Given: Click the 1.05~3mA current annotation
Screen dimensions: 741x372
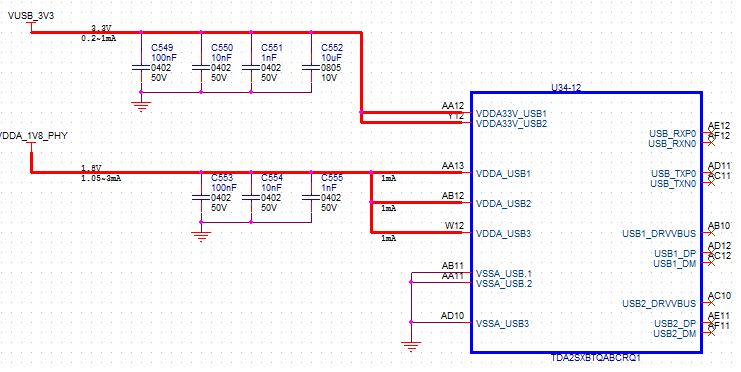Looking at the screenshot, I should [x=101, y=179].
